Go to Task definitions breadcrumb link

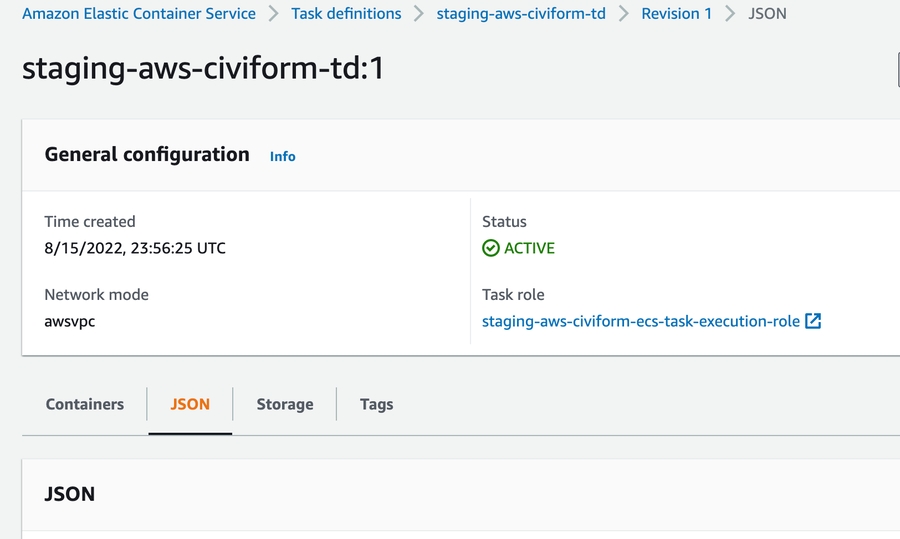[346, 14]
